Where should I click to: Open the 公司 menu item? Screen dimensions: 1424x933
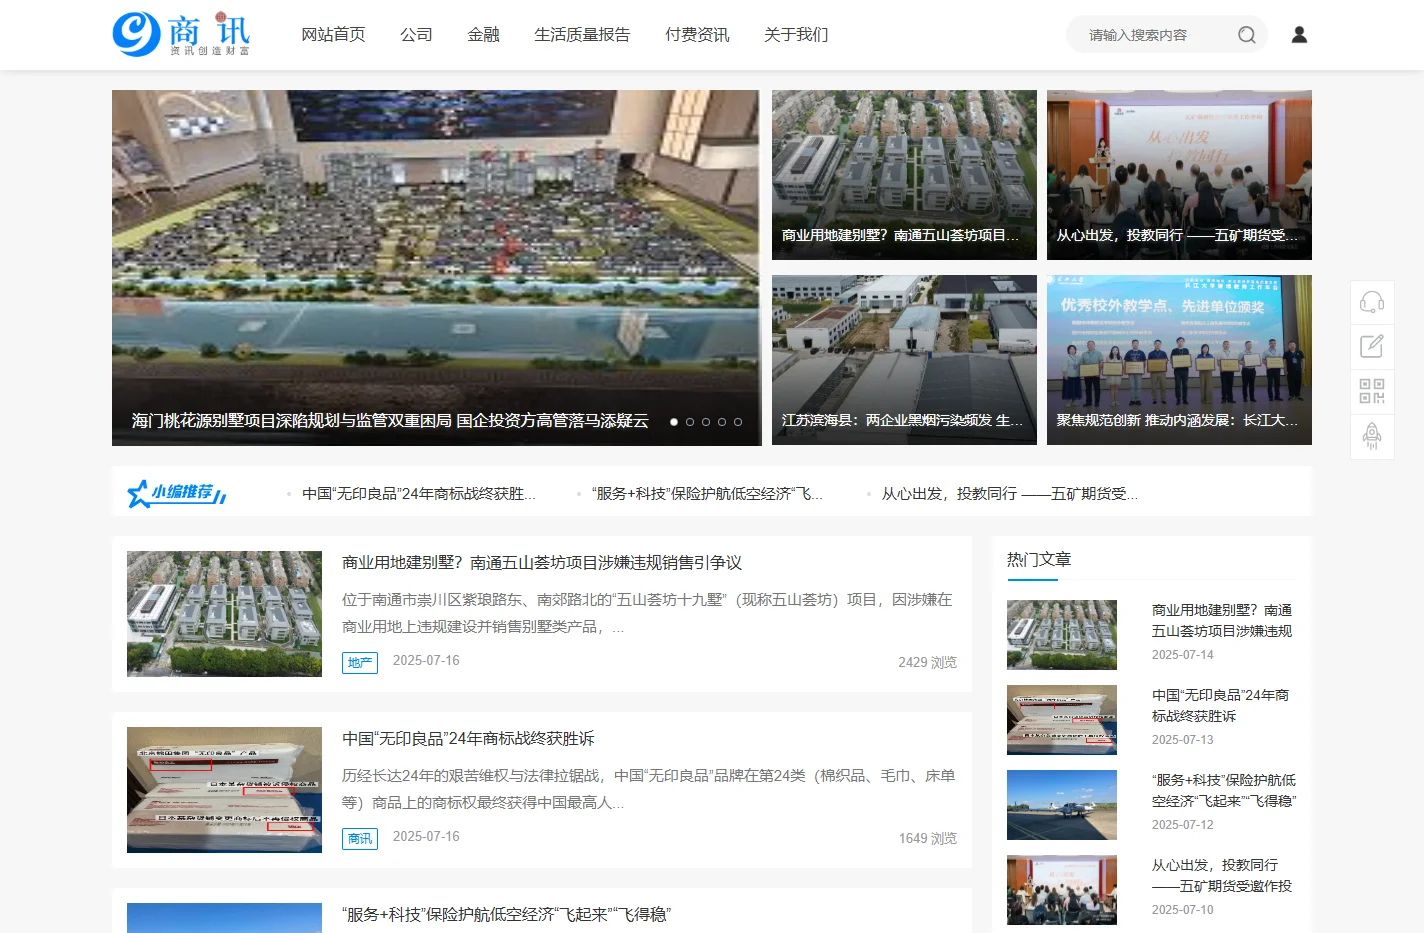(416, 35)
